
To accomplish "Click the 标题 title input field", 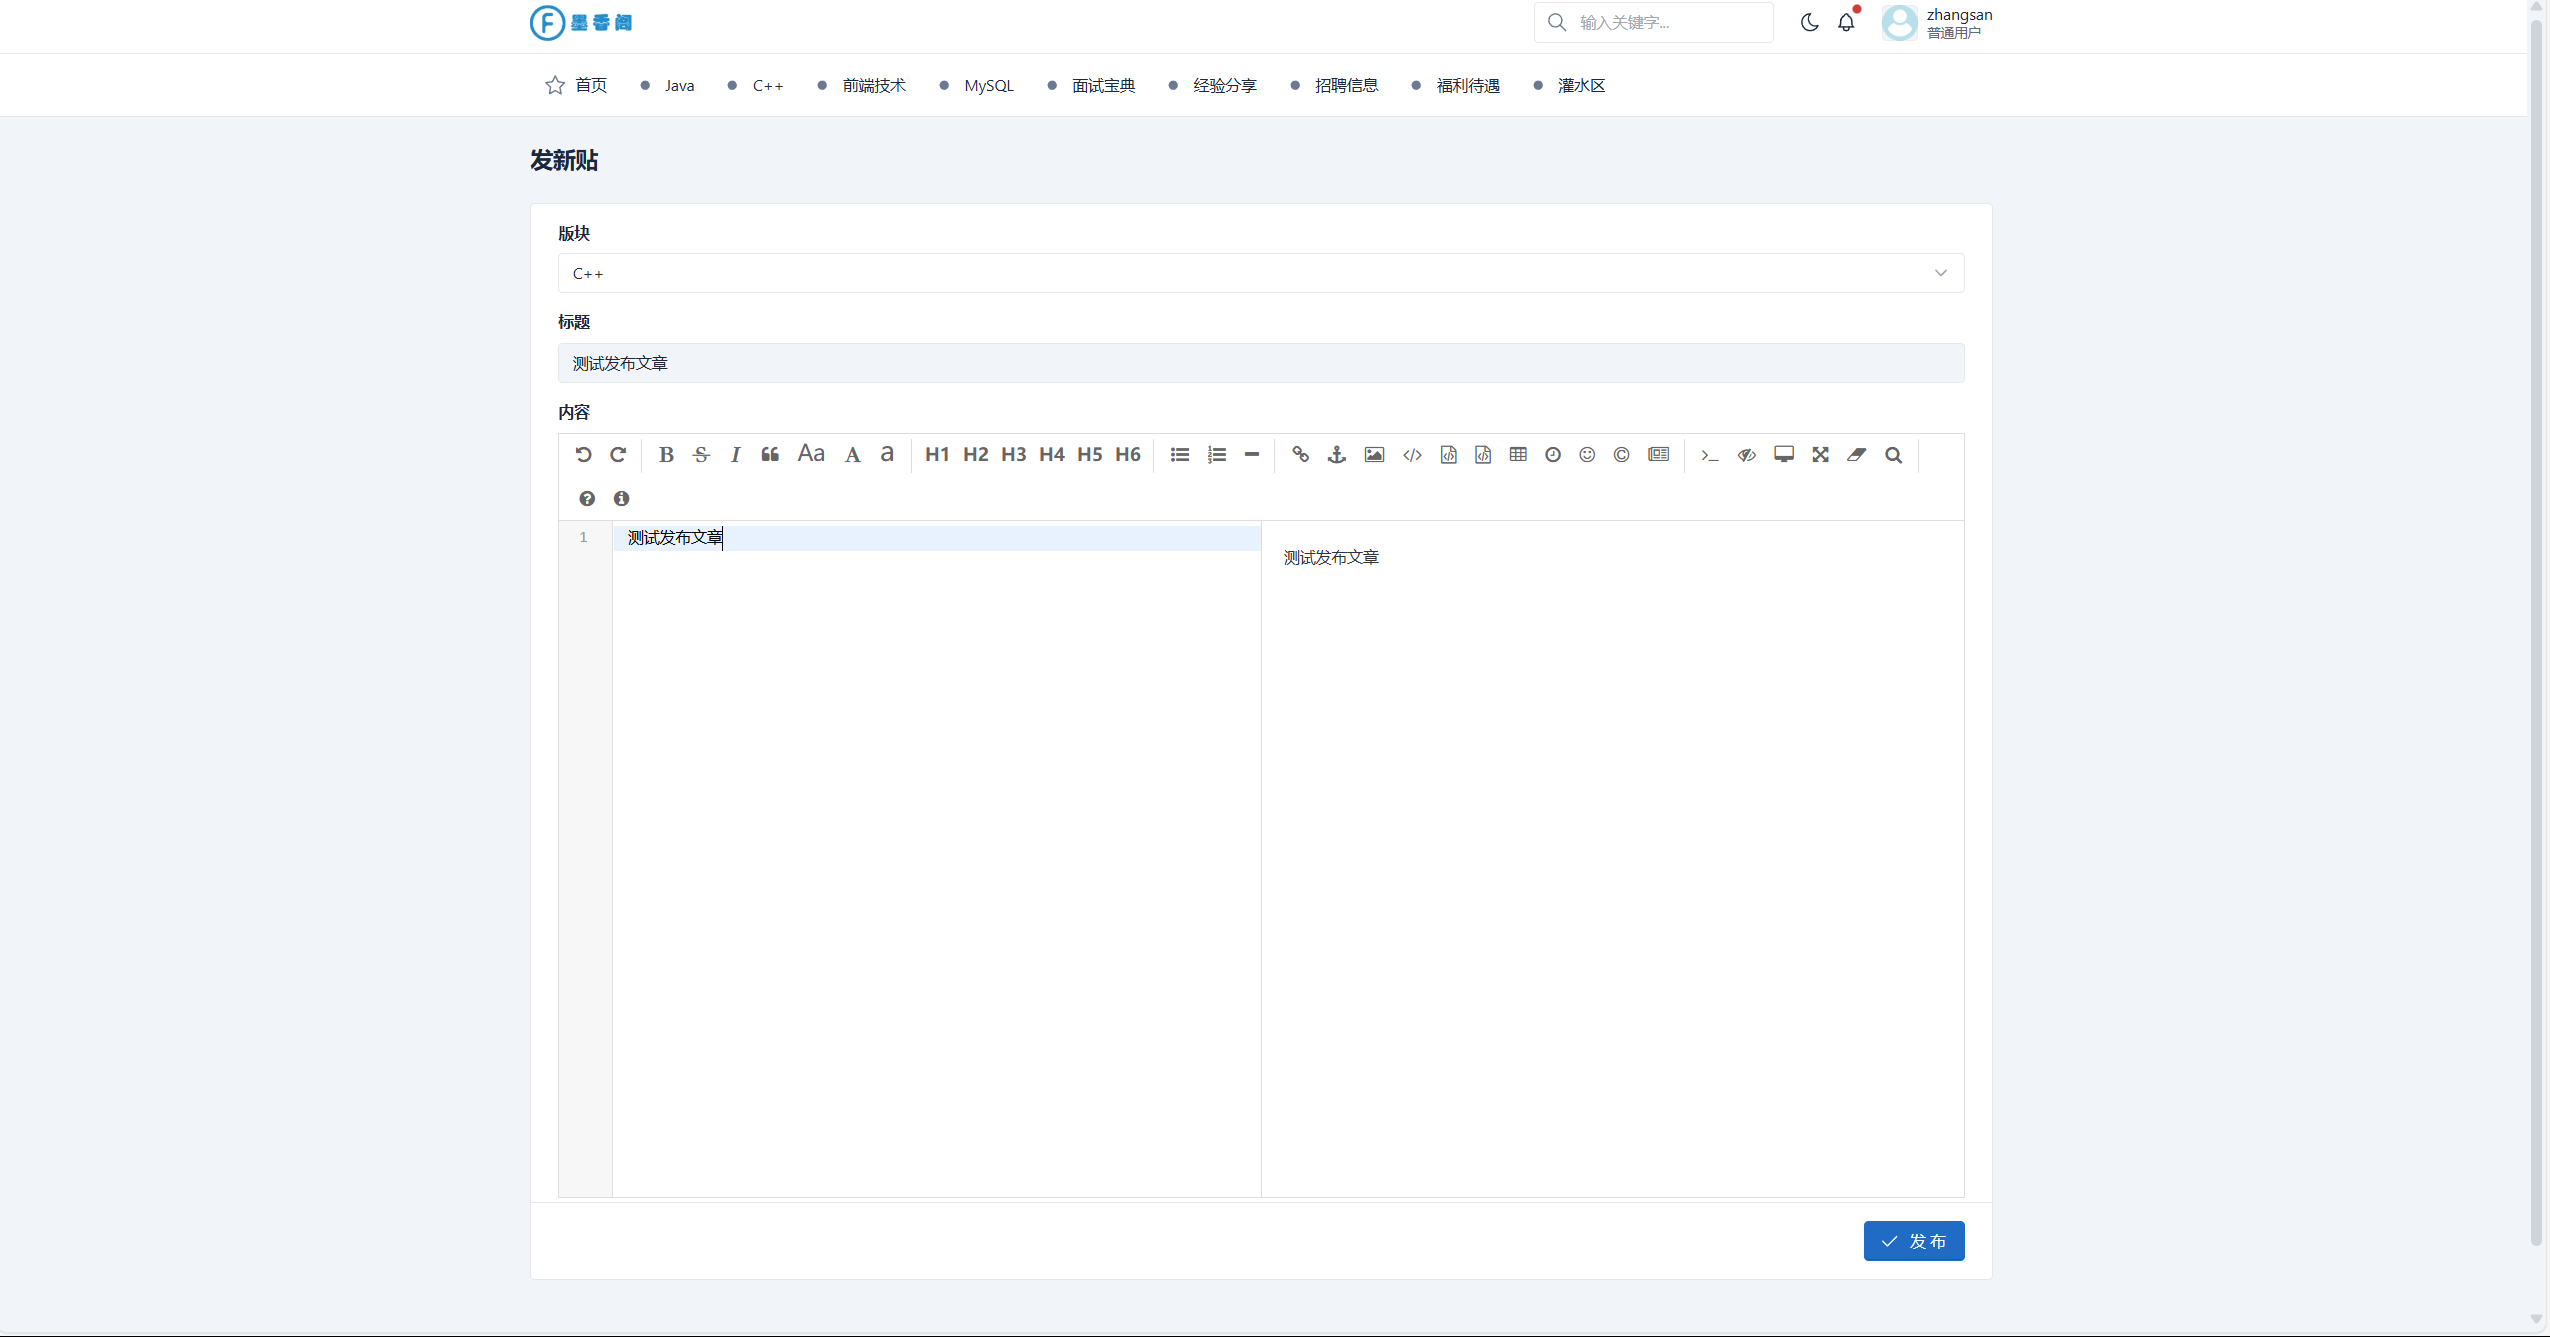I will 1260,363.
